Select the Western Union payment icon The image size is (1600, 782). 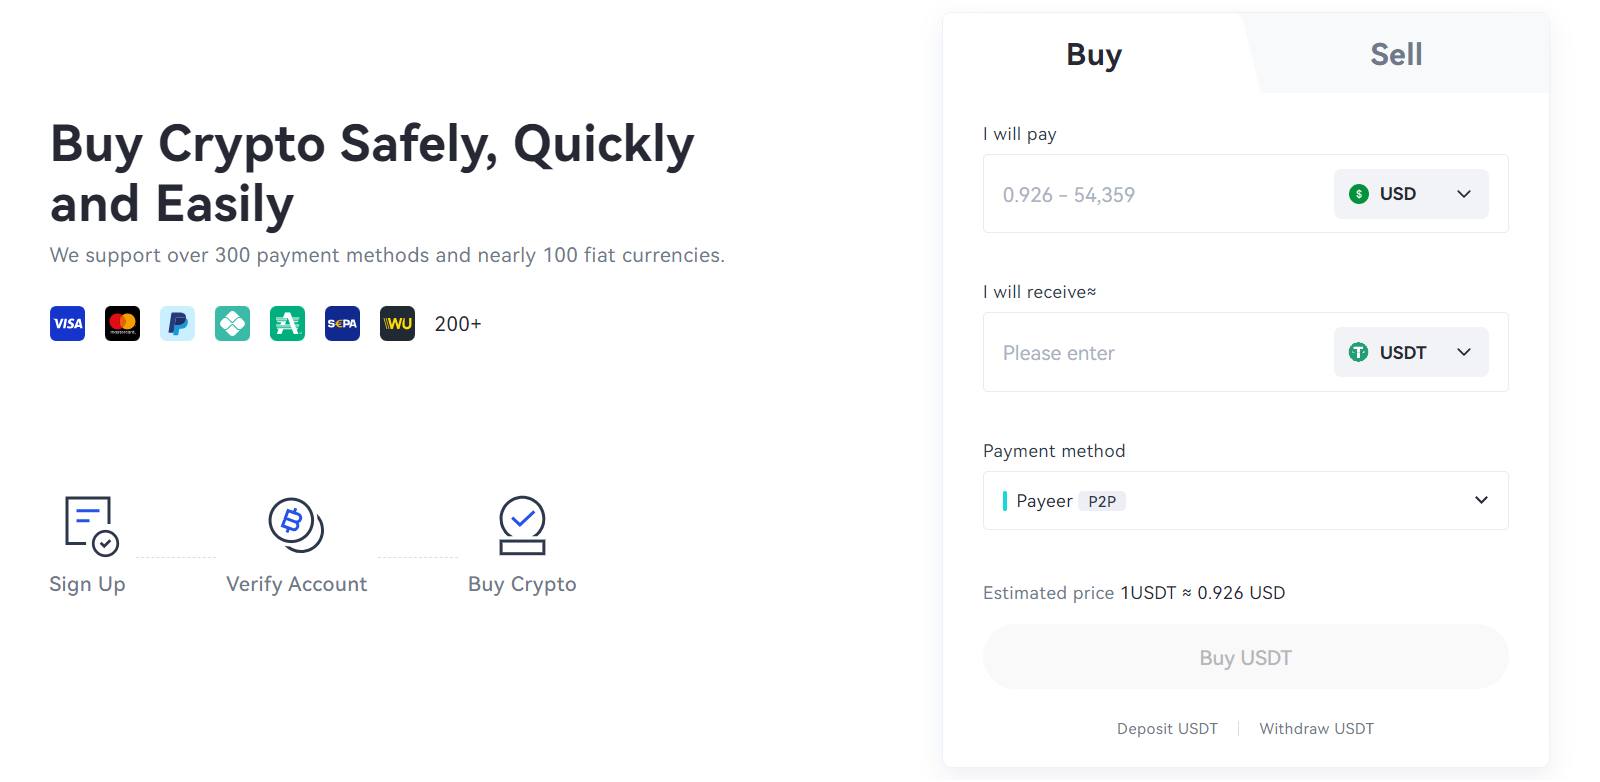pos(396,323)
